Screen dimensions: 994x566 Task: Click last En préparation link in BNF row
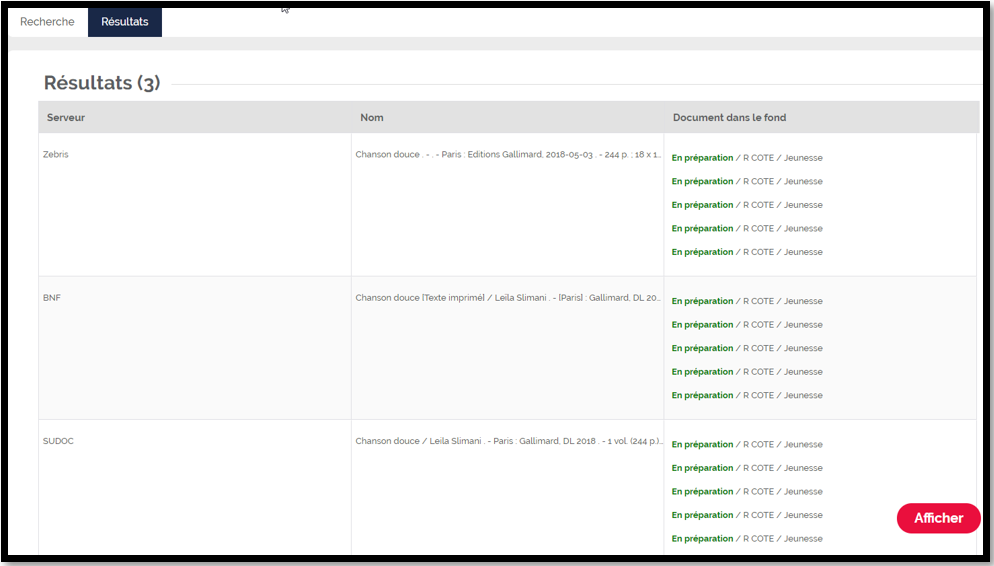click(x=702, y=395)
